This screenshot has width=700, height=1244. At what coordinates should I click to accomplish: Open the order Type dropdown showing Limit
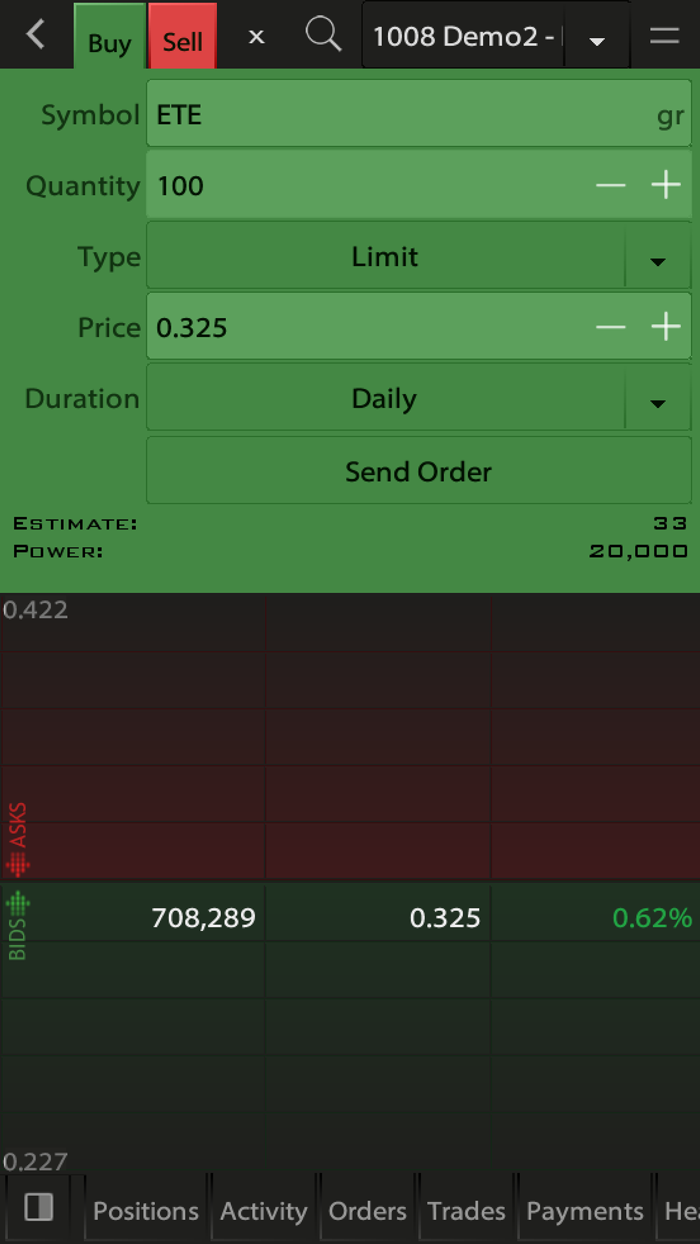(657, 260)
